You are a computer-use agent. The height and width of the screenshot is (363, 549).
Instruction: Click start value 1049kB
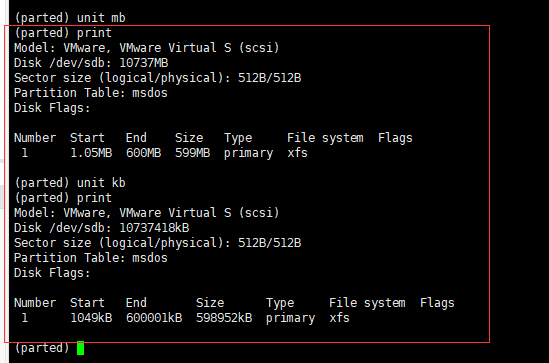pyautogui.click(x=91, y=318)
